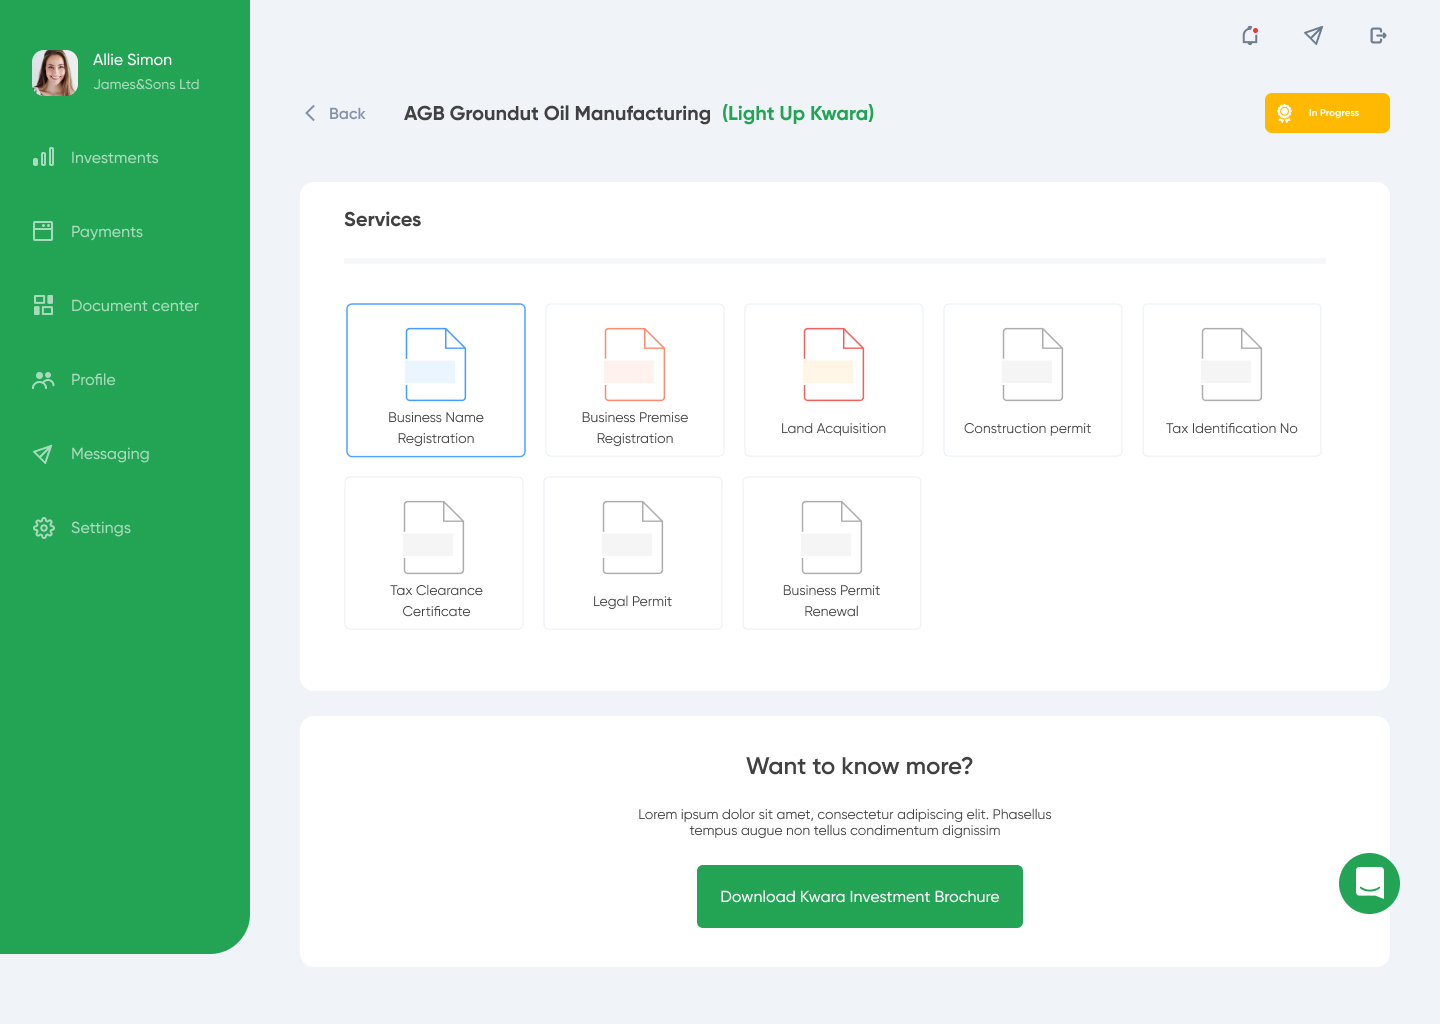Open the Profile menu item
The height and width of the screenshot is (1024, 1440).
pyautogui.click(x=93, y=380)
